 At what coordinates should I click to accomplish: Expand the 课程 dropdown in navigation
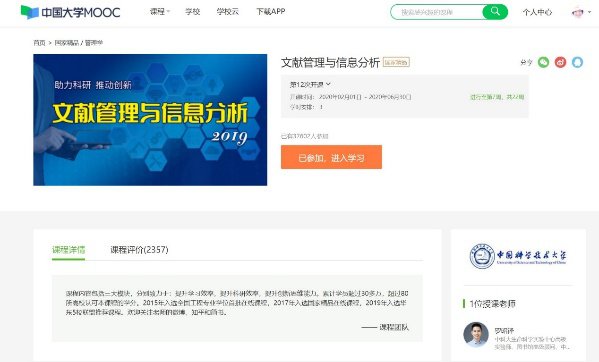click(160, 12)
